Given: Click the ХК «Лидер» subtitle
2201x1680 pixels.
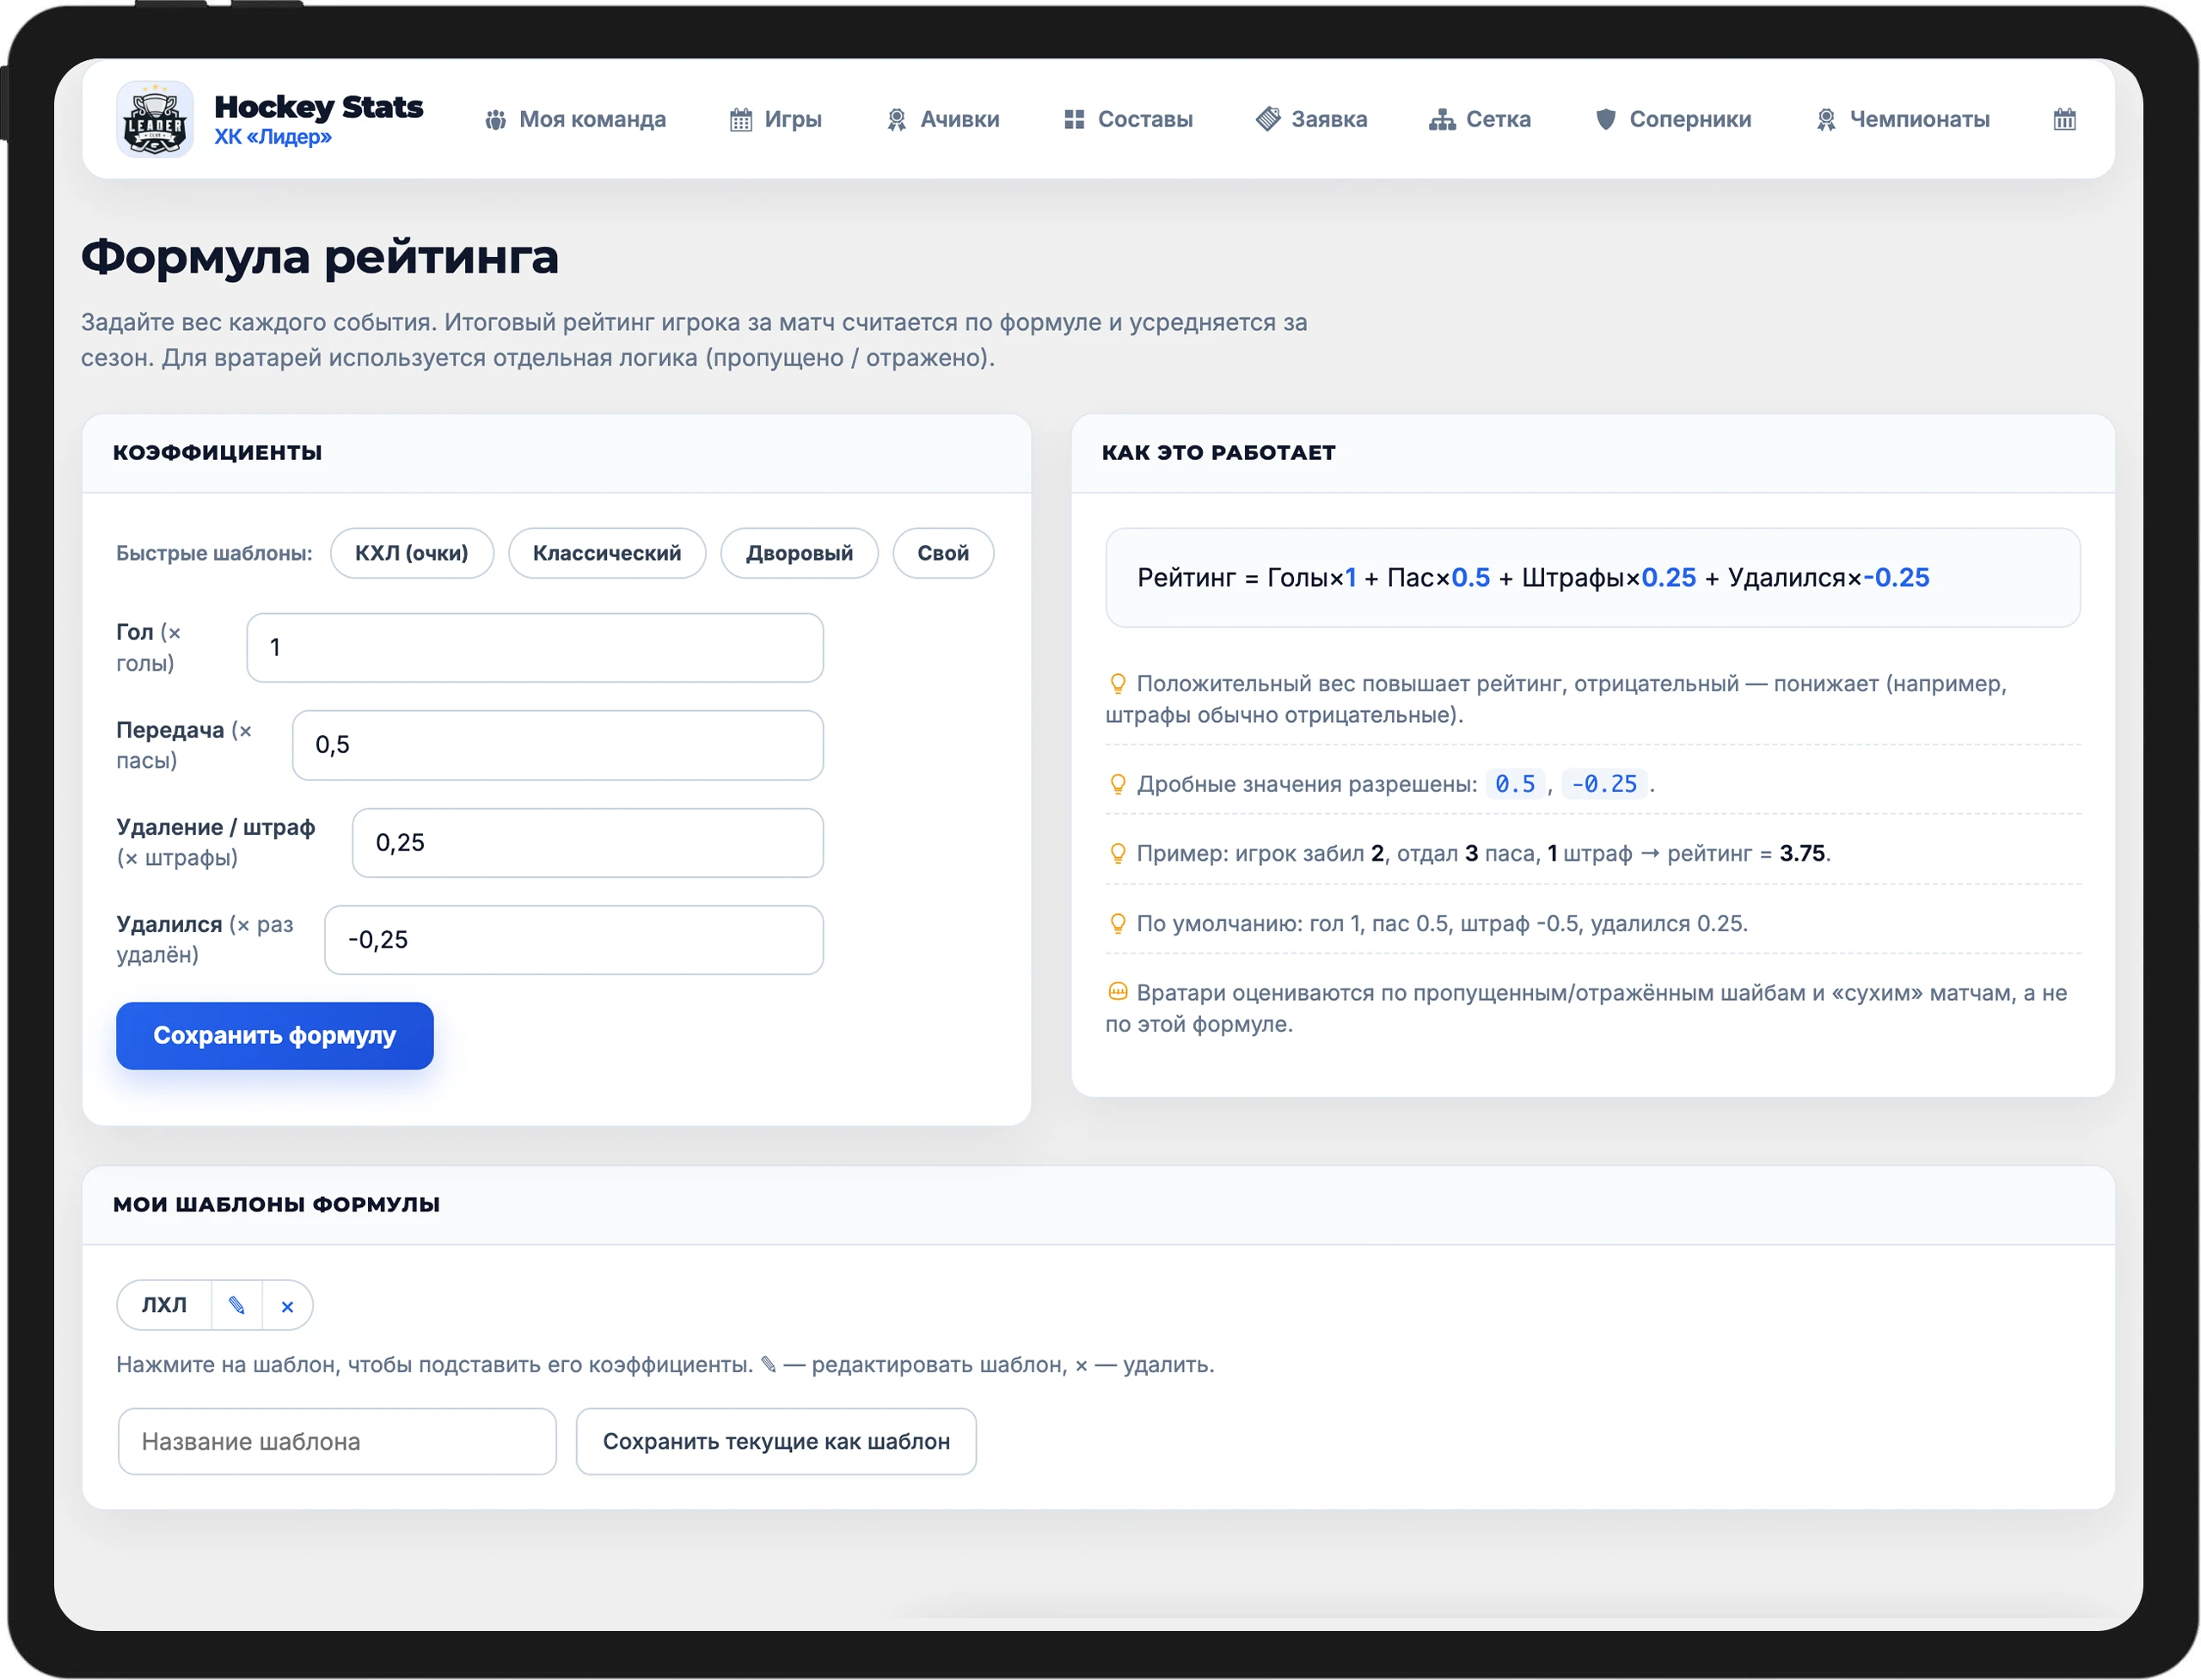Looking at the screenshot, I should pyautogui.click(x=273, y=137).
